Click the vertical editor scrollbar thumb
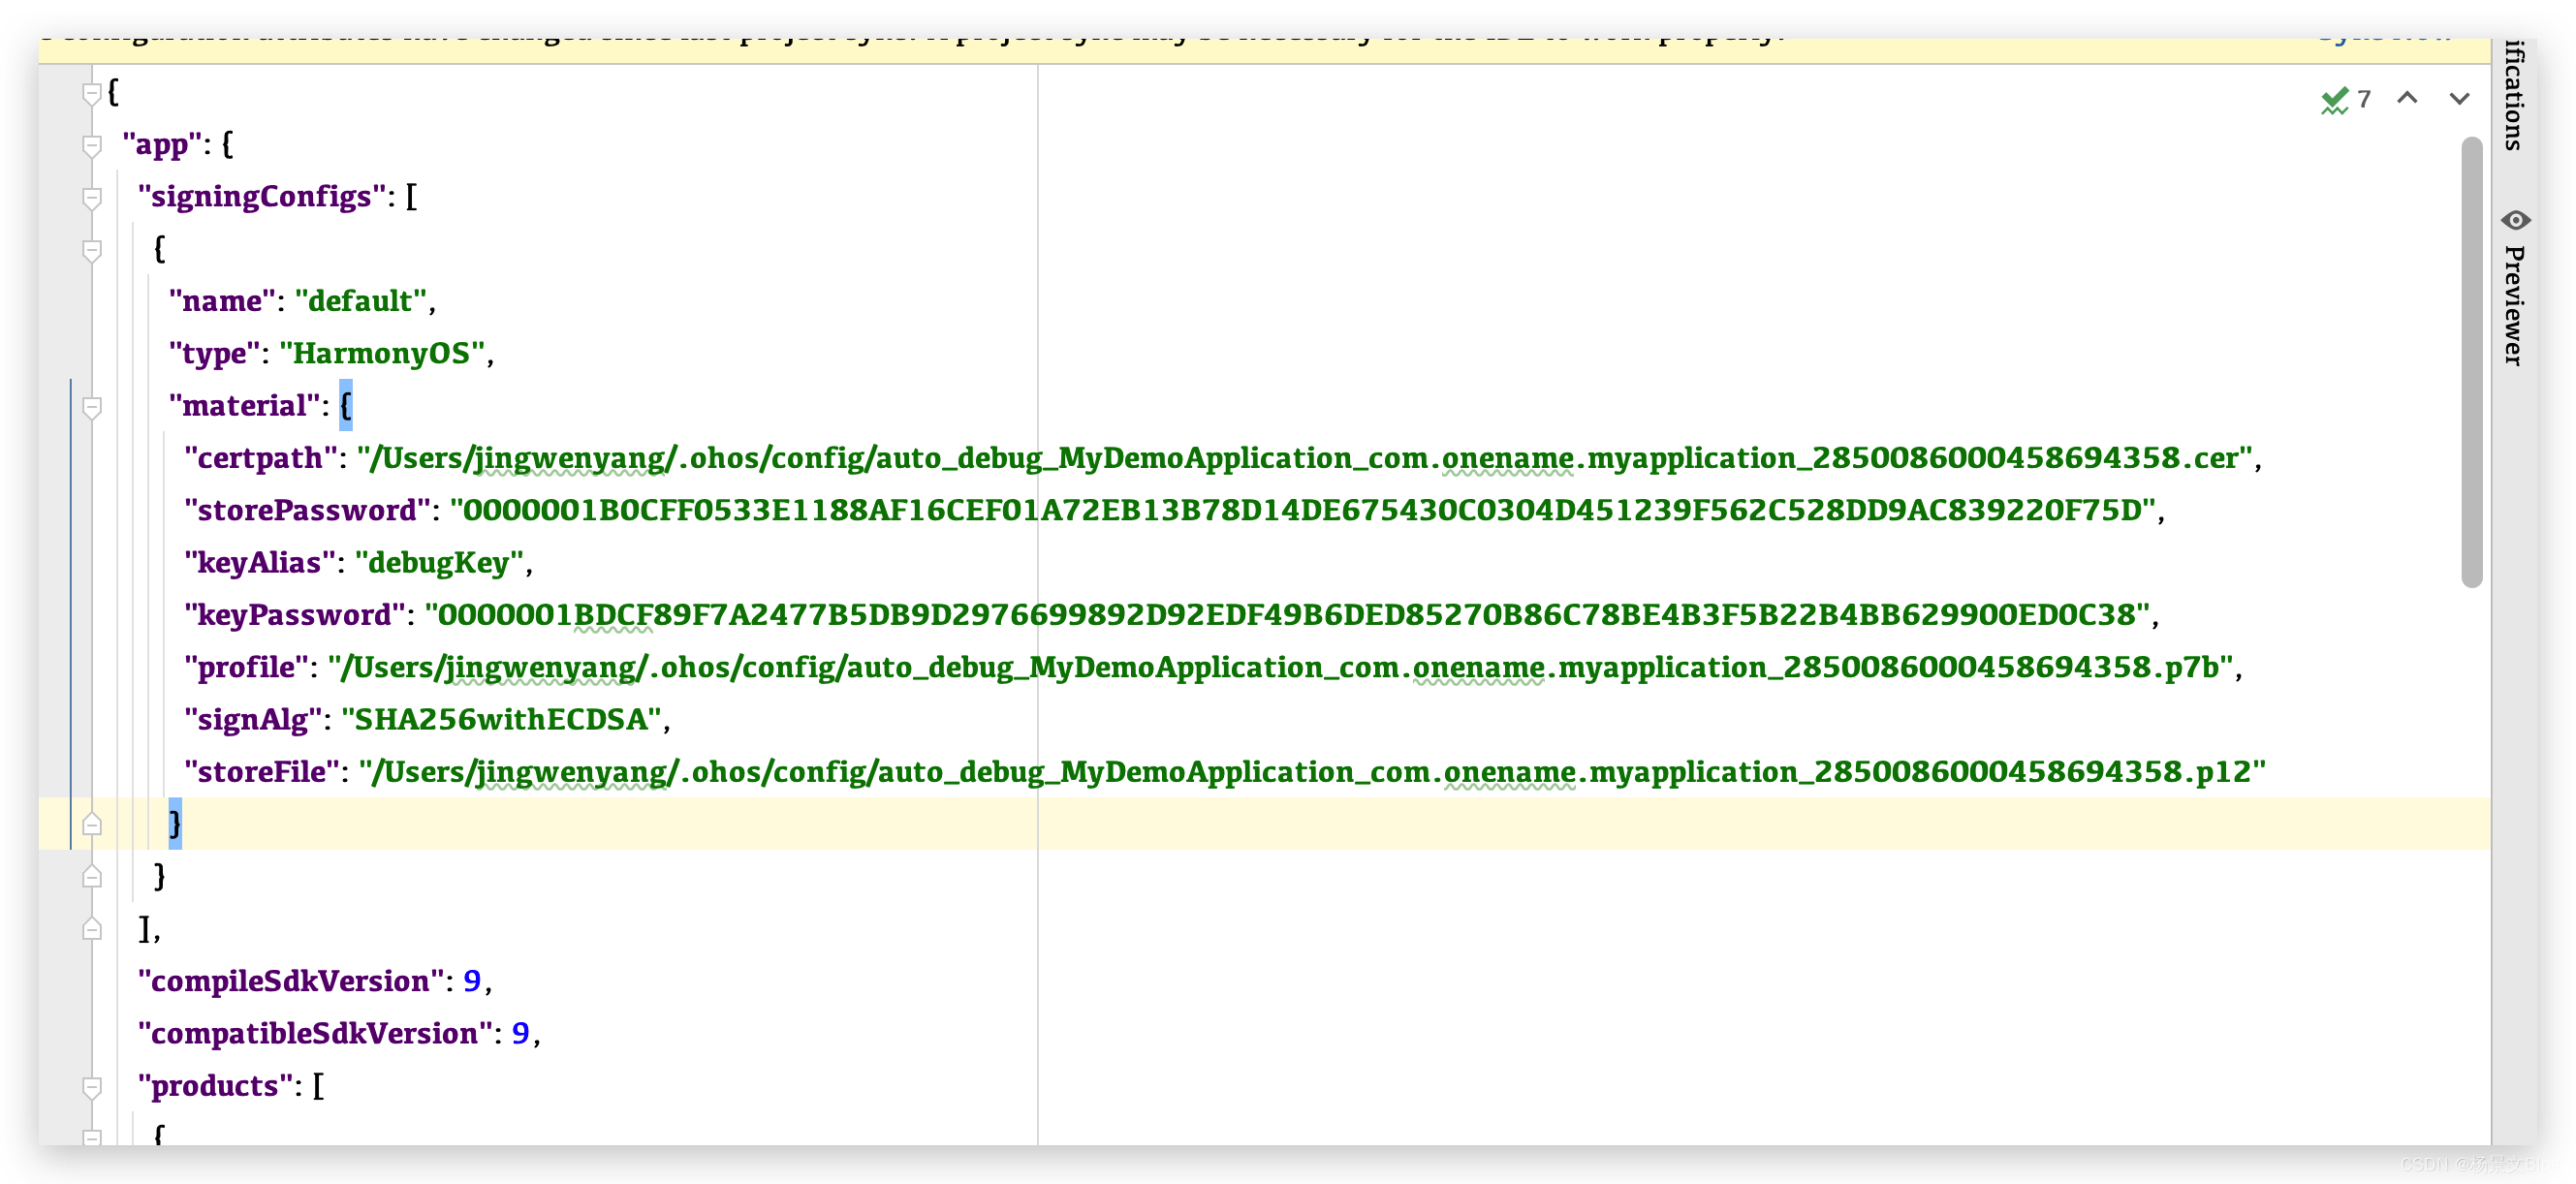 [x=2471, y=362]
